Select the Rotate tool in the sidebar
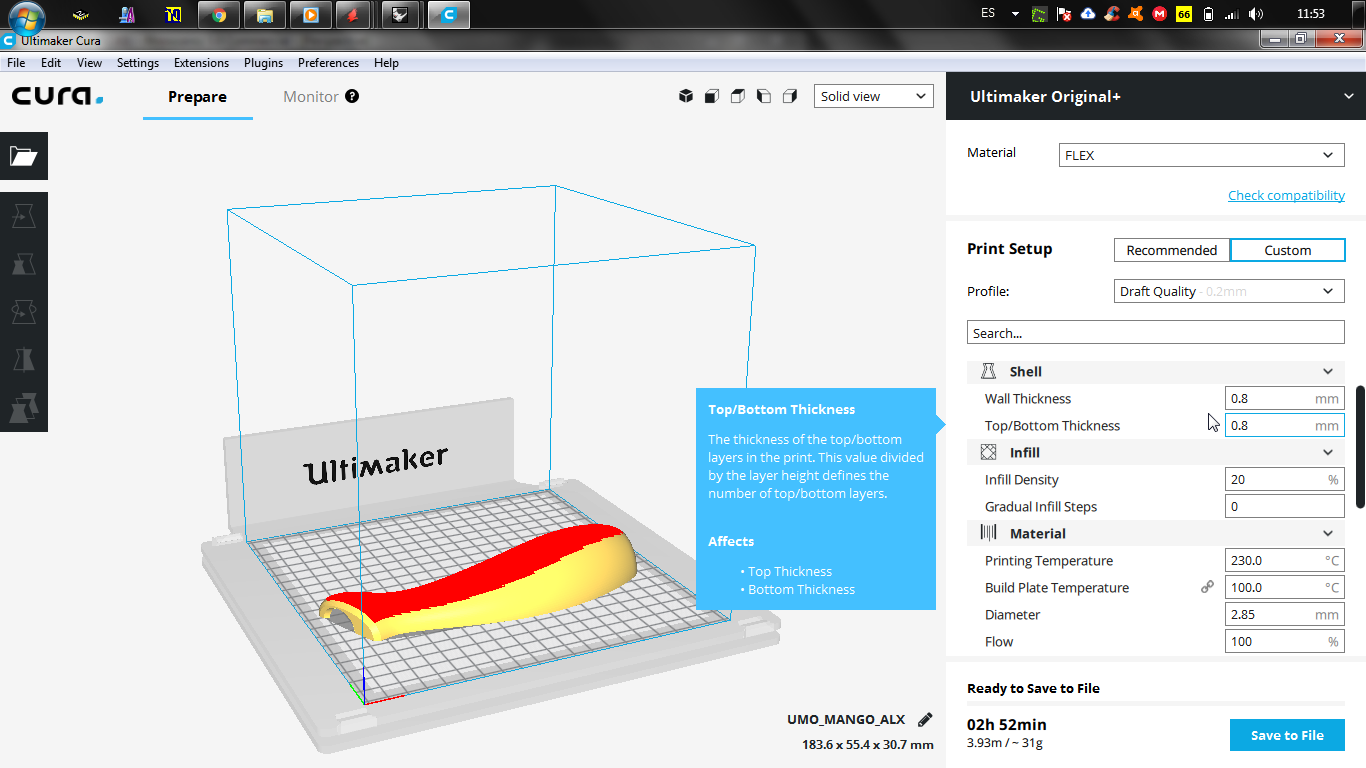Viewport: 1366px width, 768px height. 23,312
